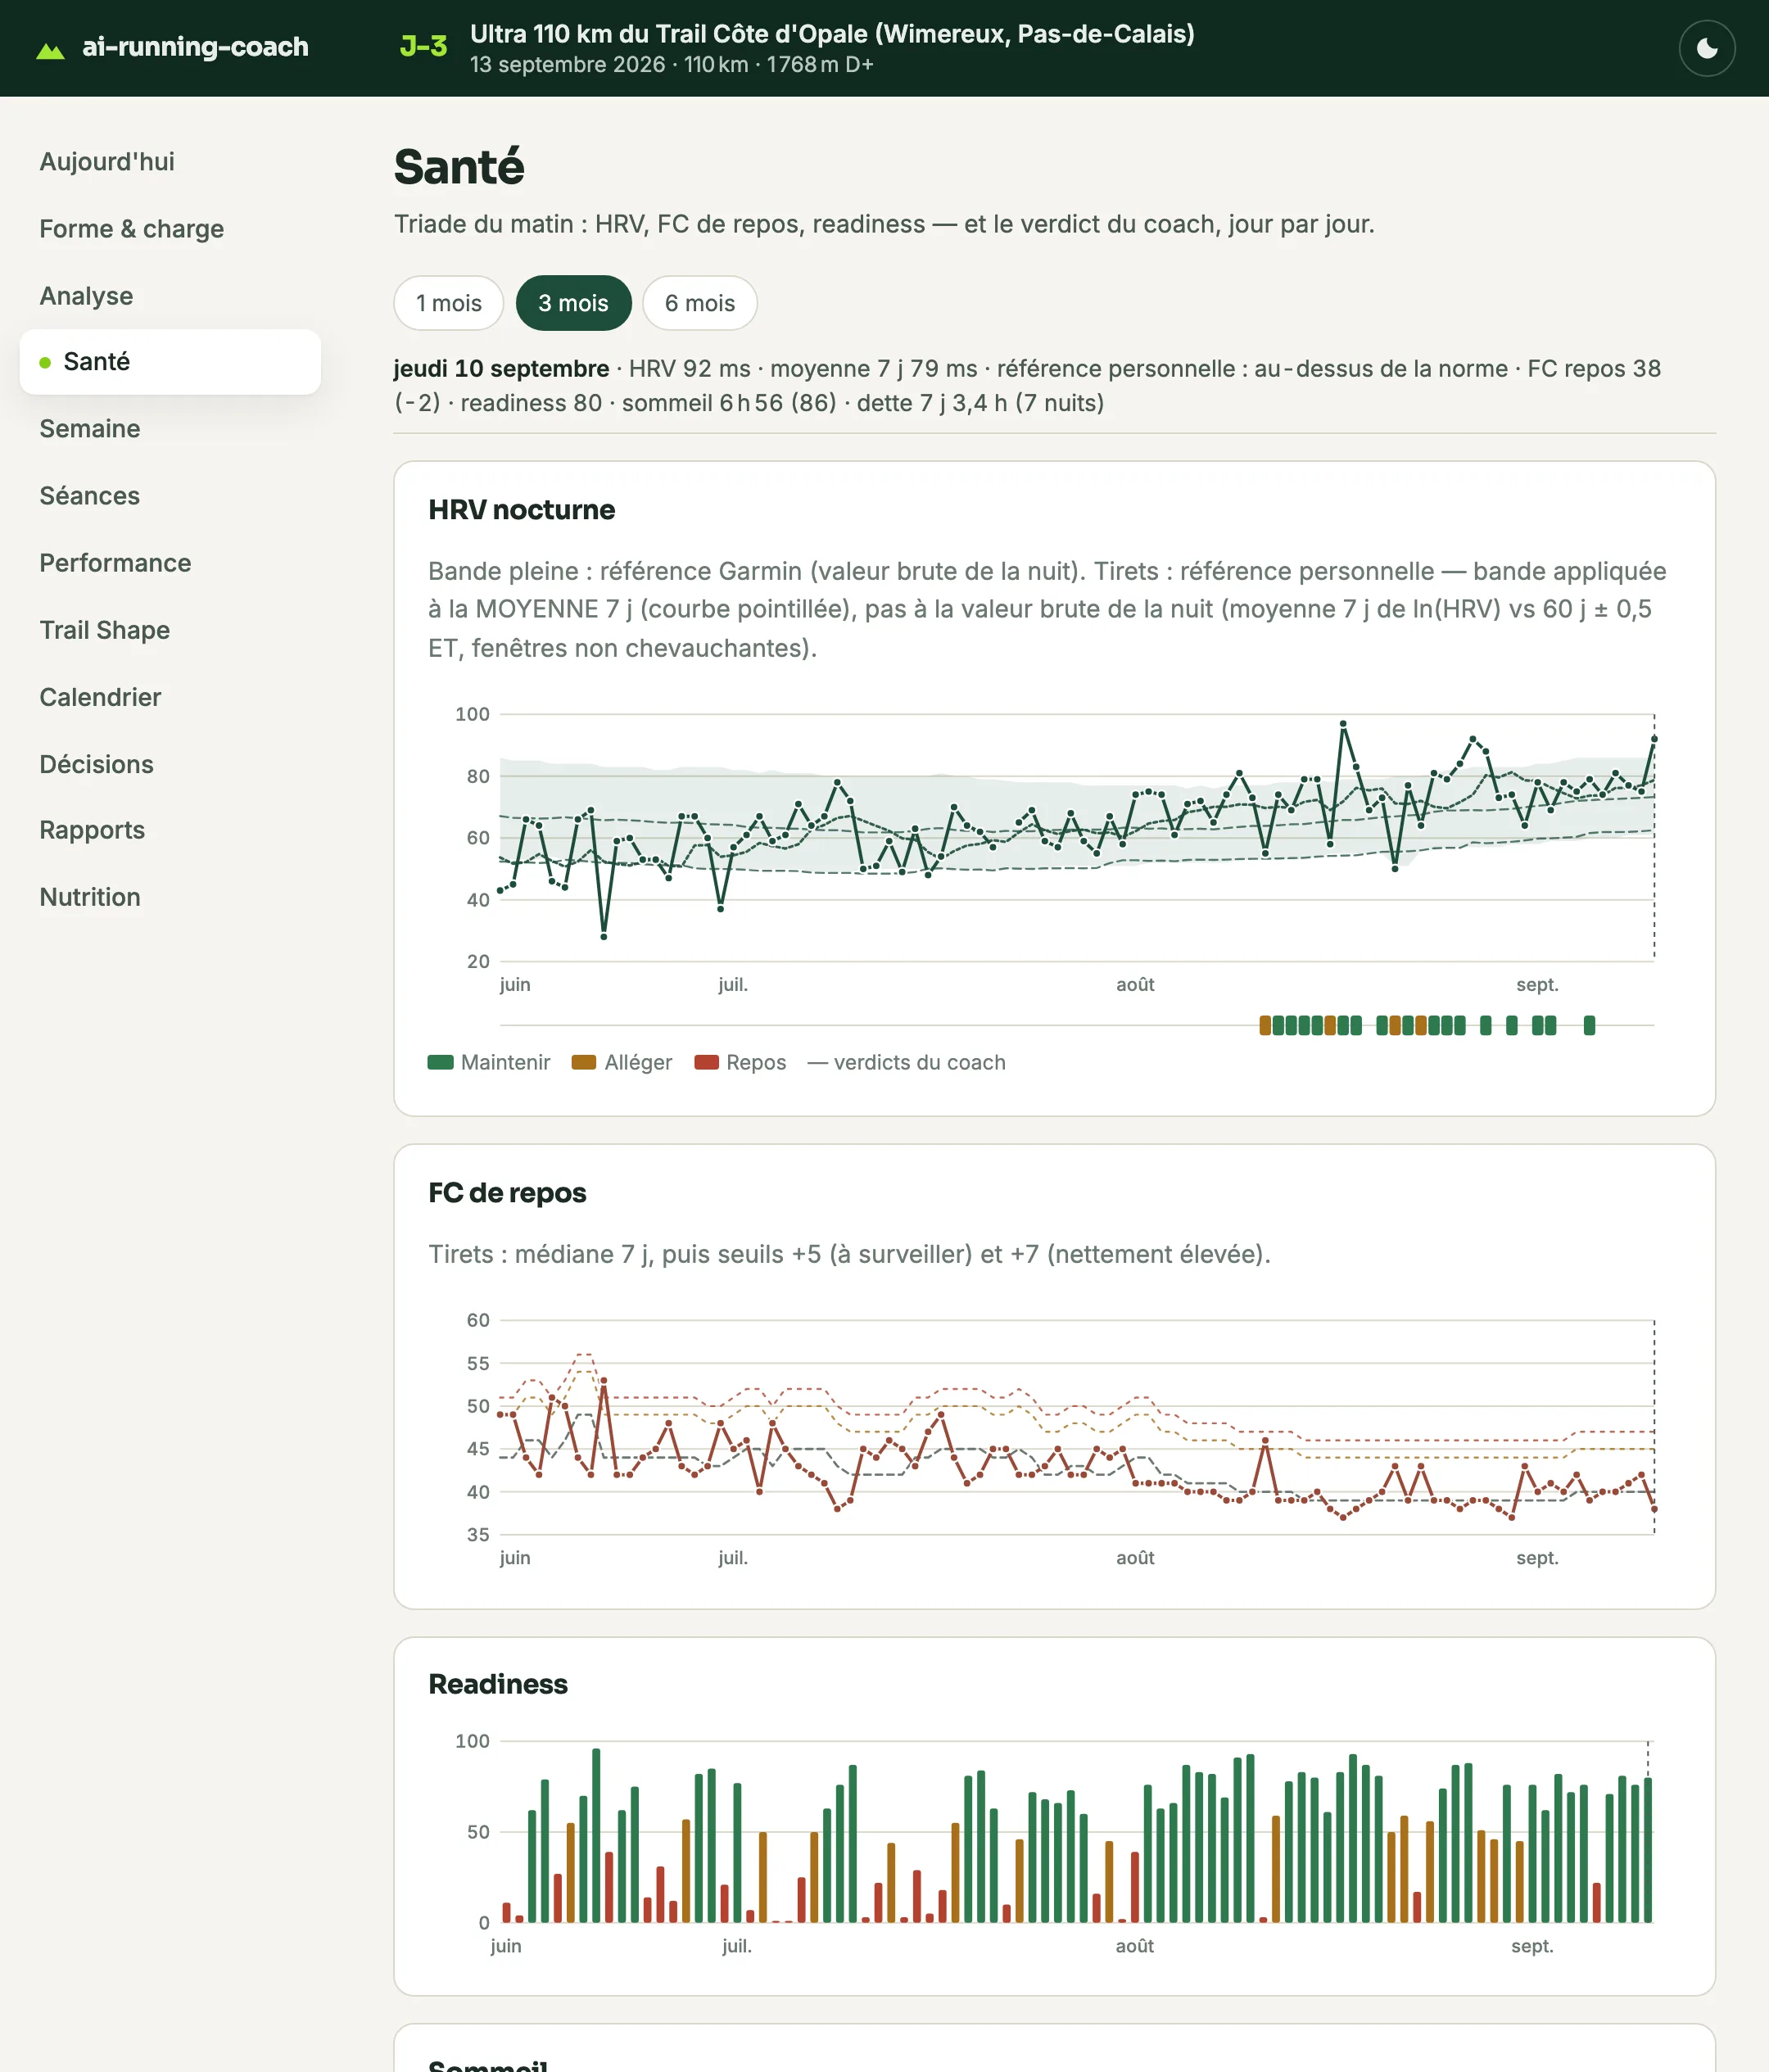Click the 'jeudi 10 septembre' date label
The height and width of the screenshot is (2072, 1769).
[501, 369]
